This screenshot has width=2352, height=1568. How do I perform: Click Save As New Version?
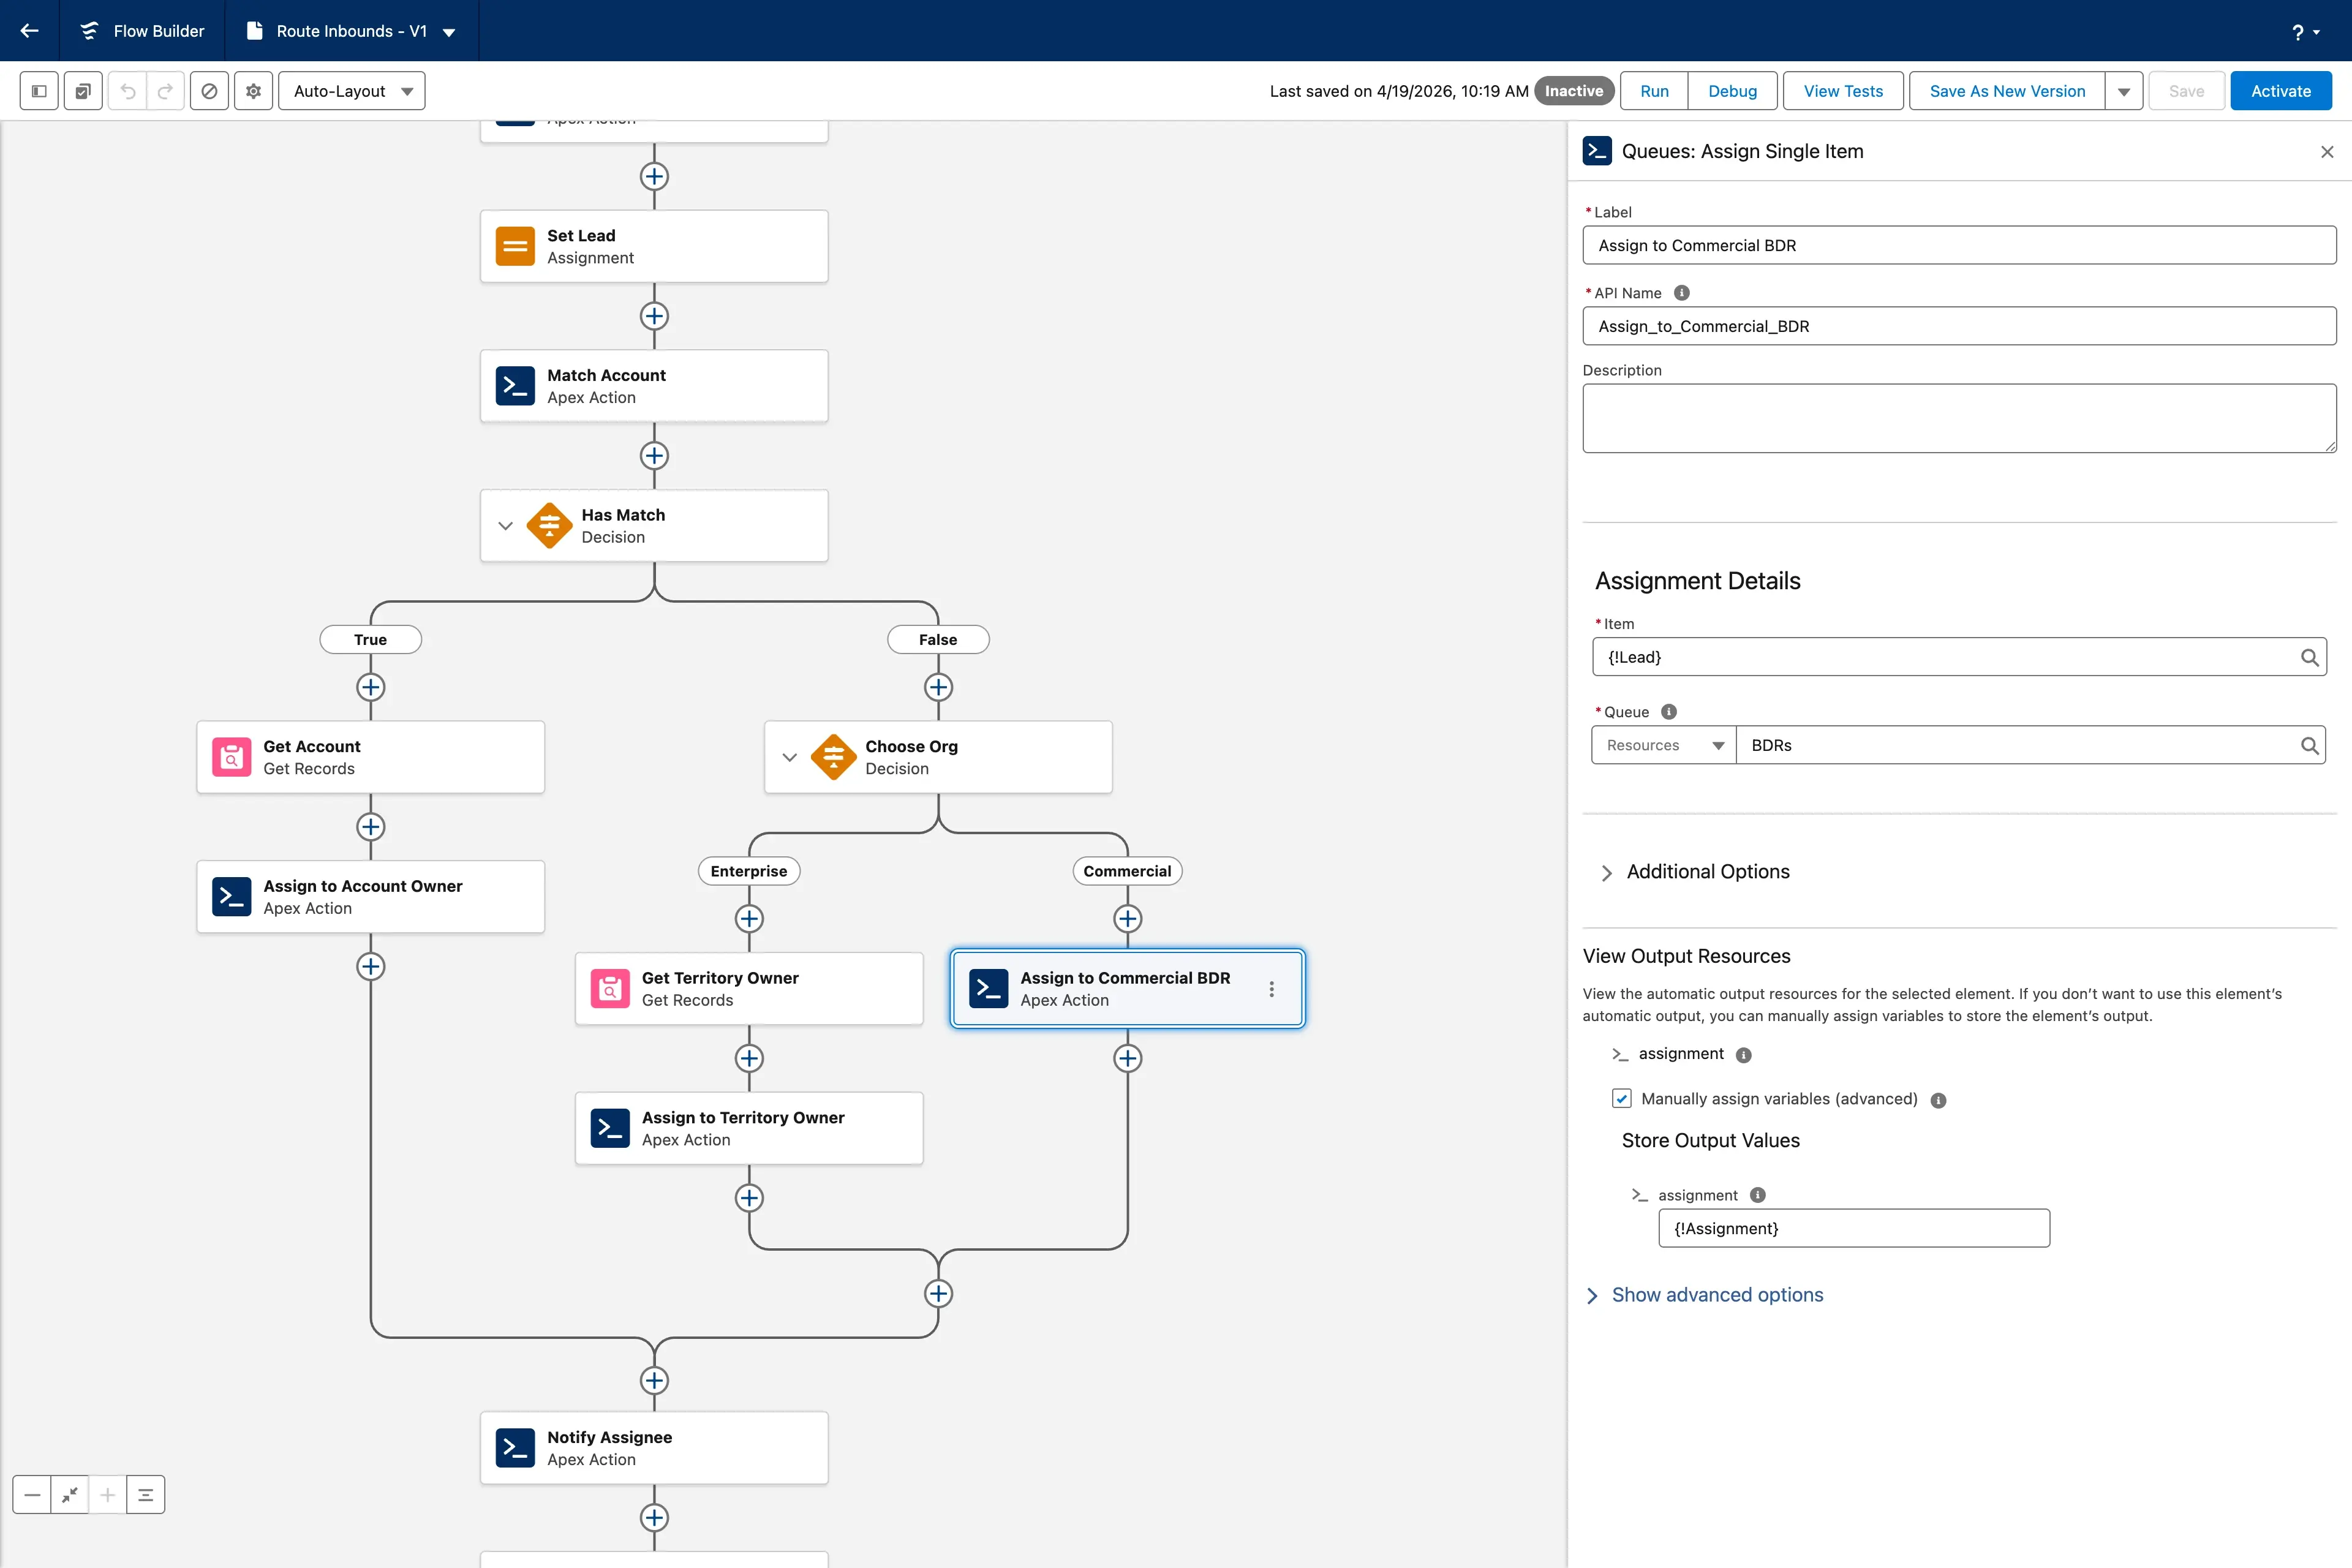[x=2007, y=91]
